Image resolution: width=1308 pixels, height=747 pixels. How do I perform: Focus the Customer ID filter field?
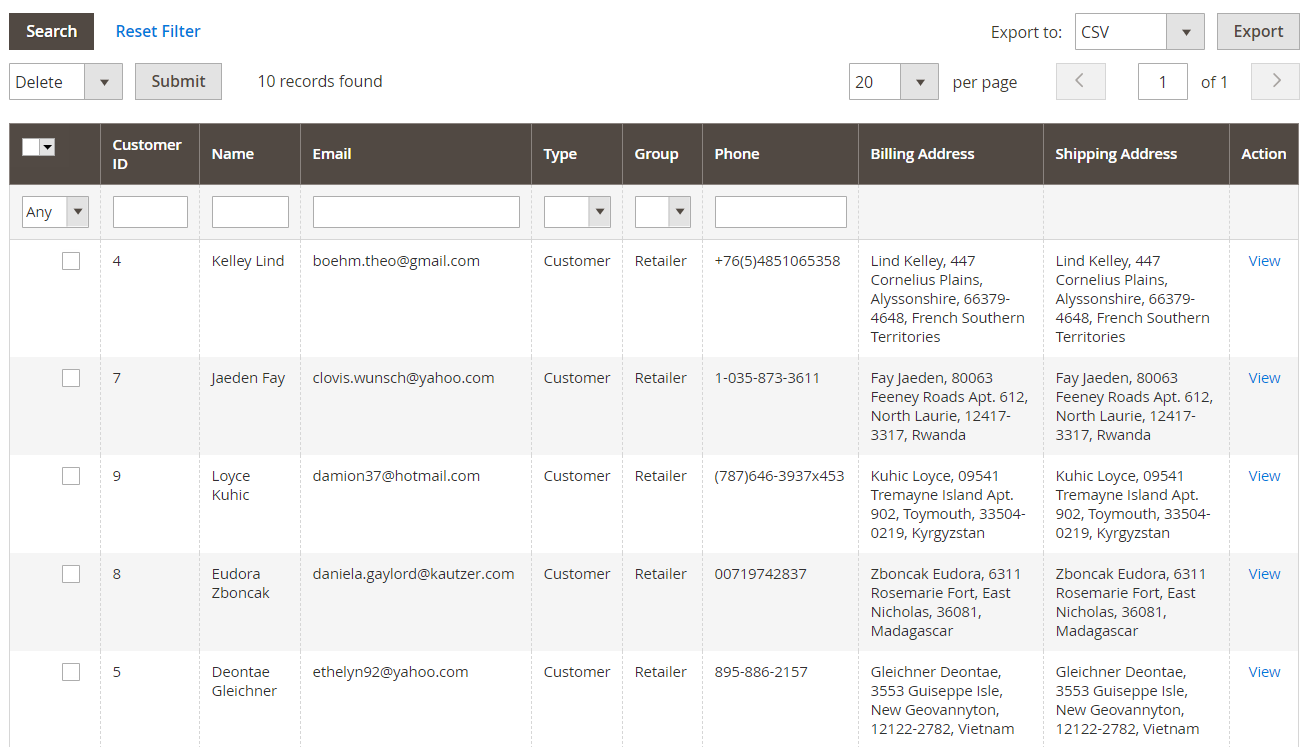pos(150,212)
